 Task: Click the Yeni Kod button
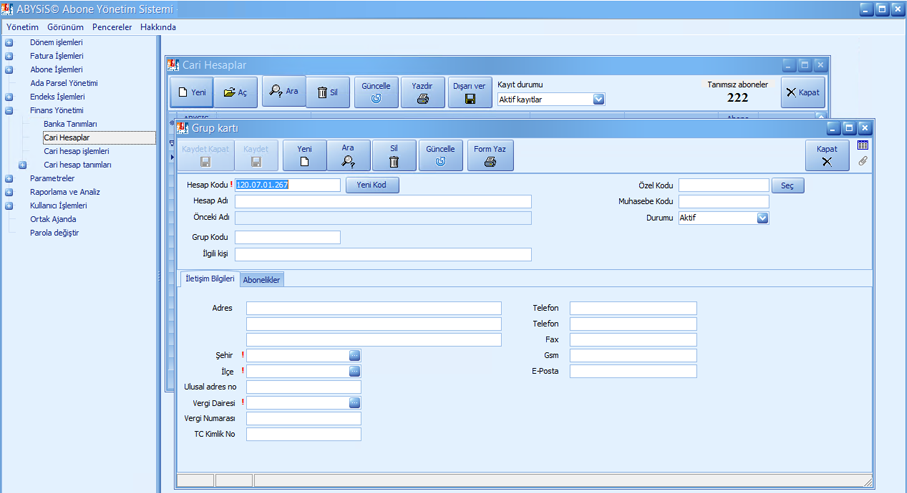pos(371,185)
